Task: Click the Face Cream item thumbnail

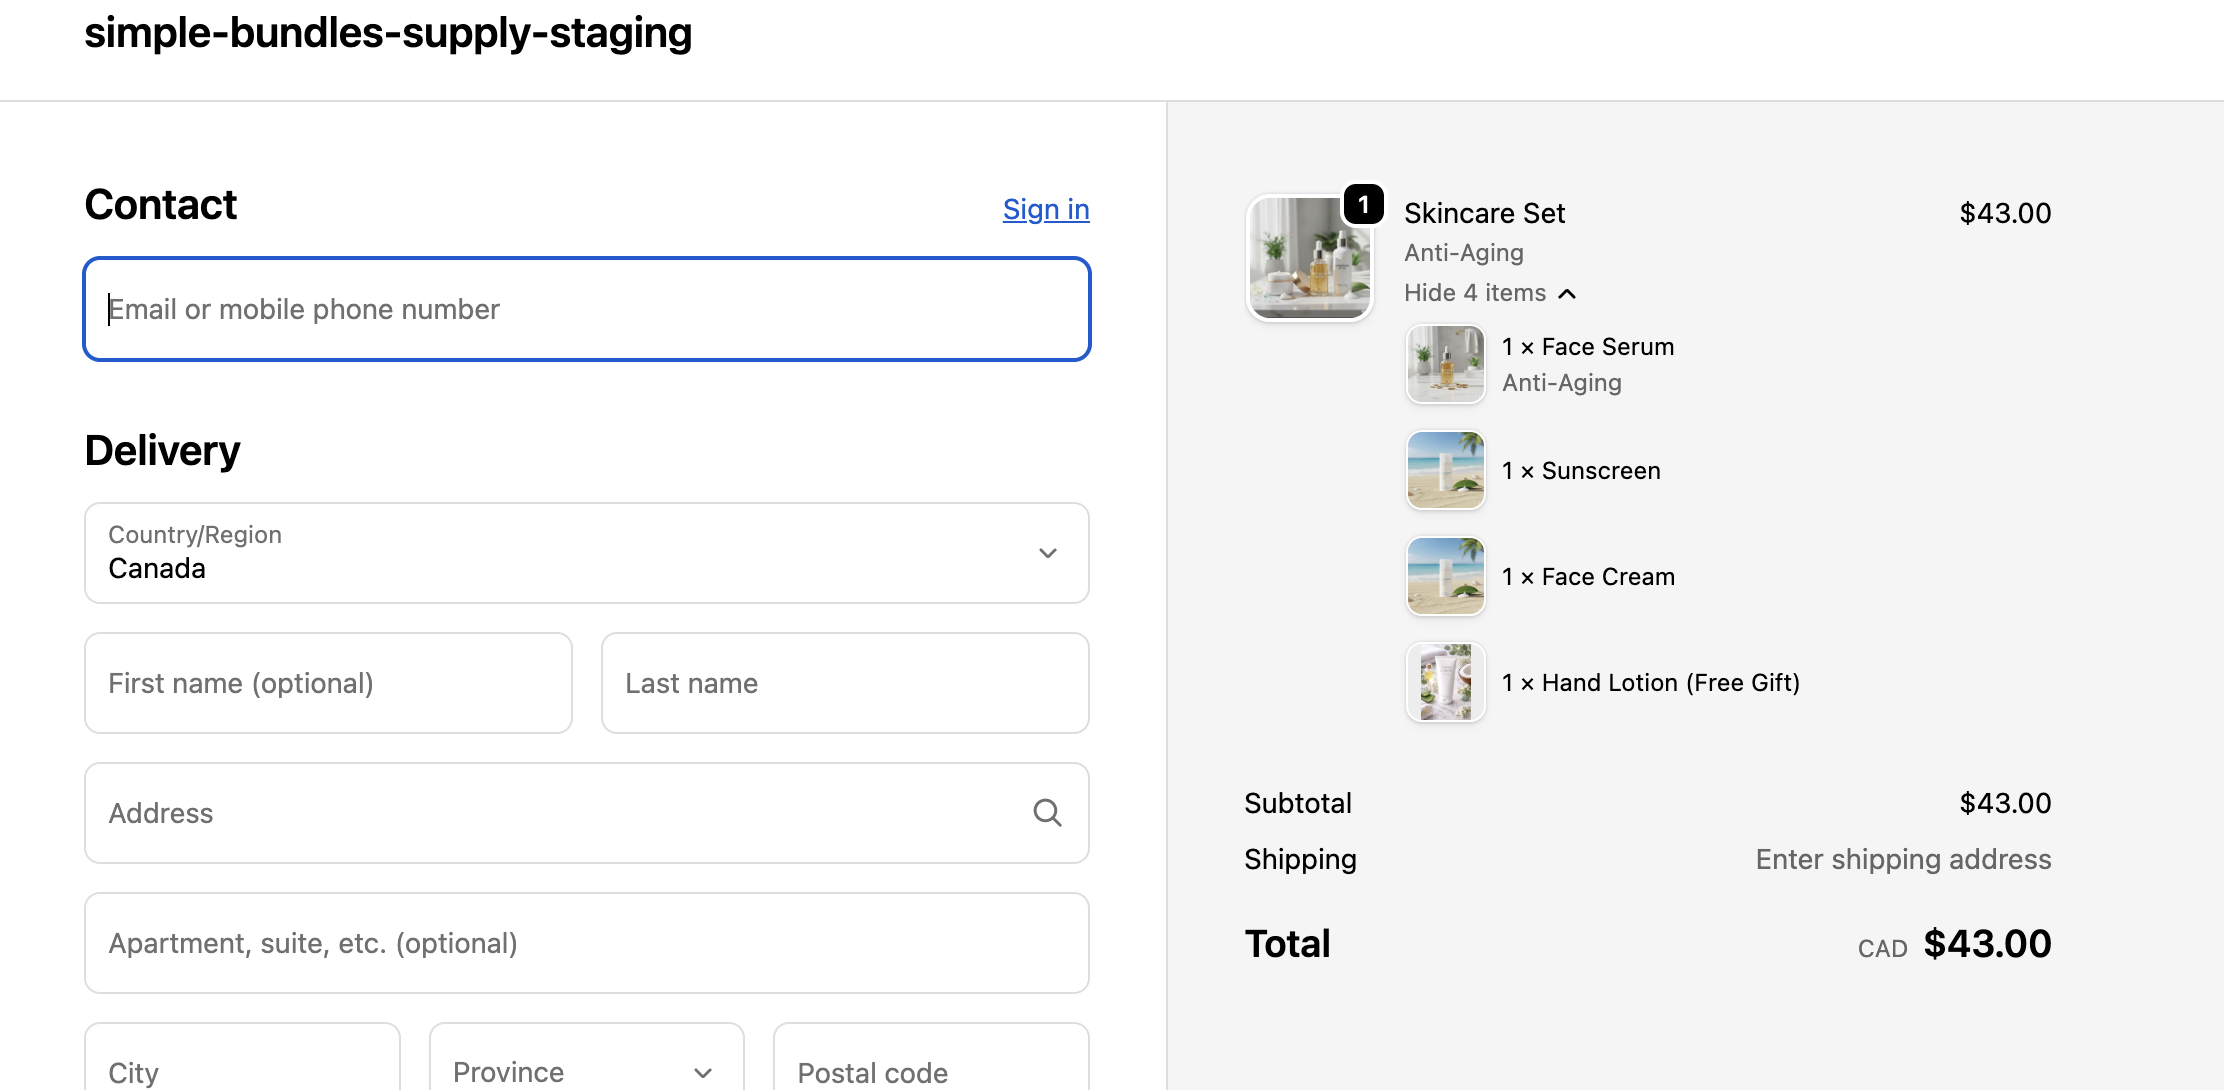Action: (1445, 576)
